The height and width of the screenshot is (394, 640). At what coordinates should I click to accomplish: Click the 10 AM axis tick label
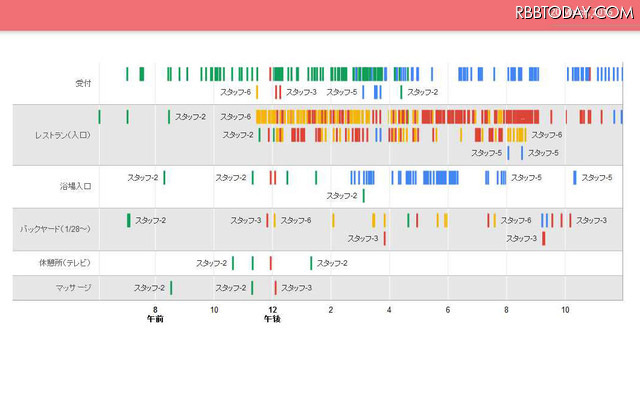tap(214, 310)
